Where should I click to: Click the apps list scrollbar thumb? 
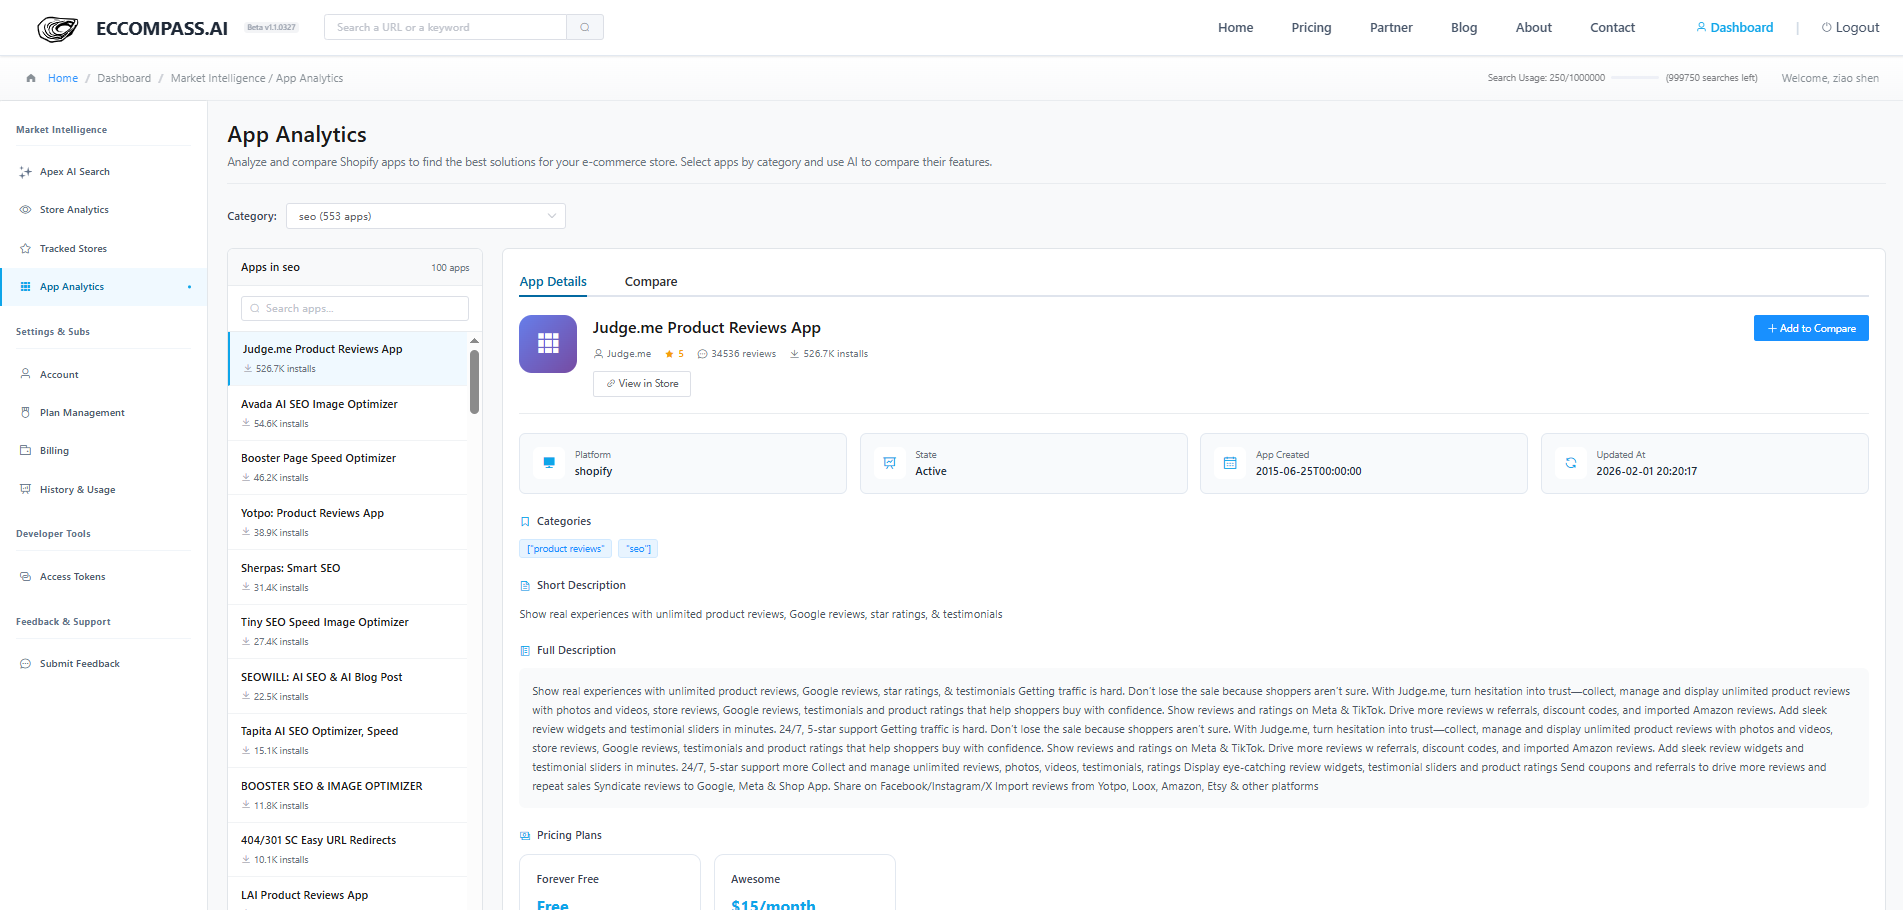474,381
